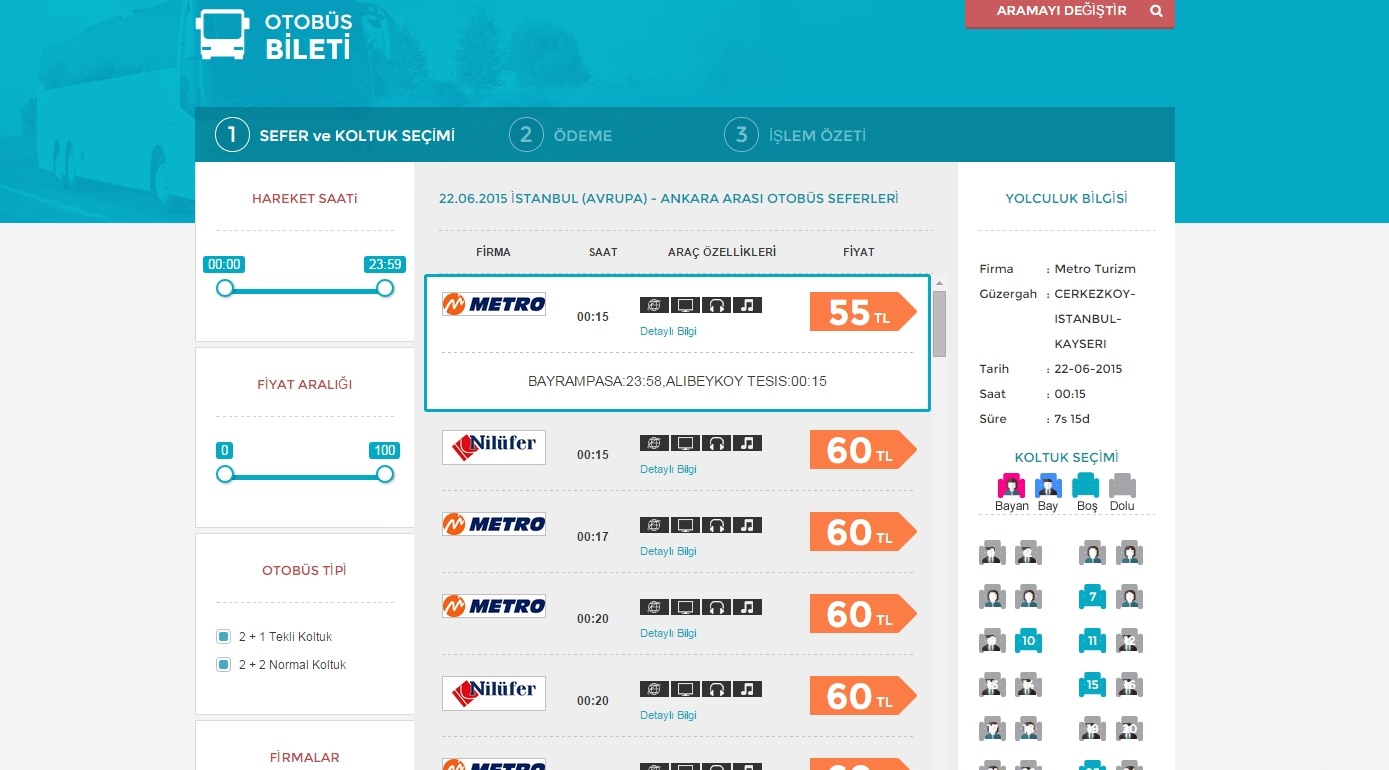
Task: Click the teal Boş seat legend icon
Action: (1086, 485)
